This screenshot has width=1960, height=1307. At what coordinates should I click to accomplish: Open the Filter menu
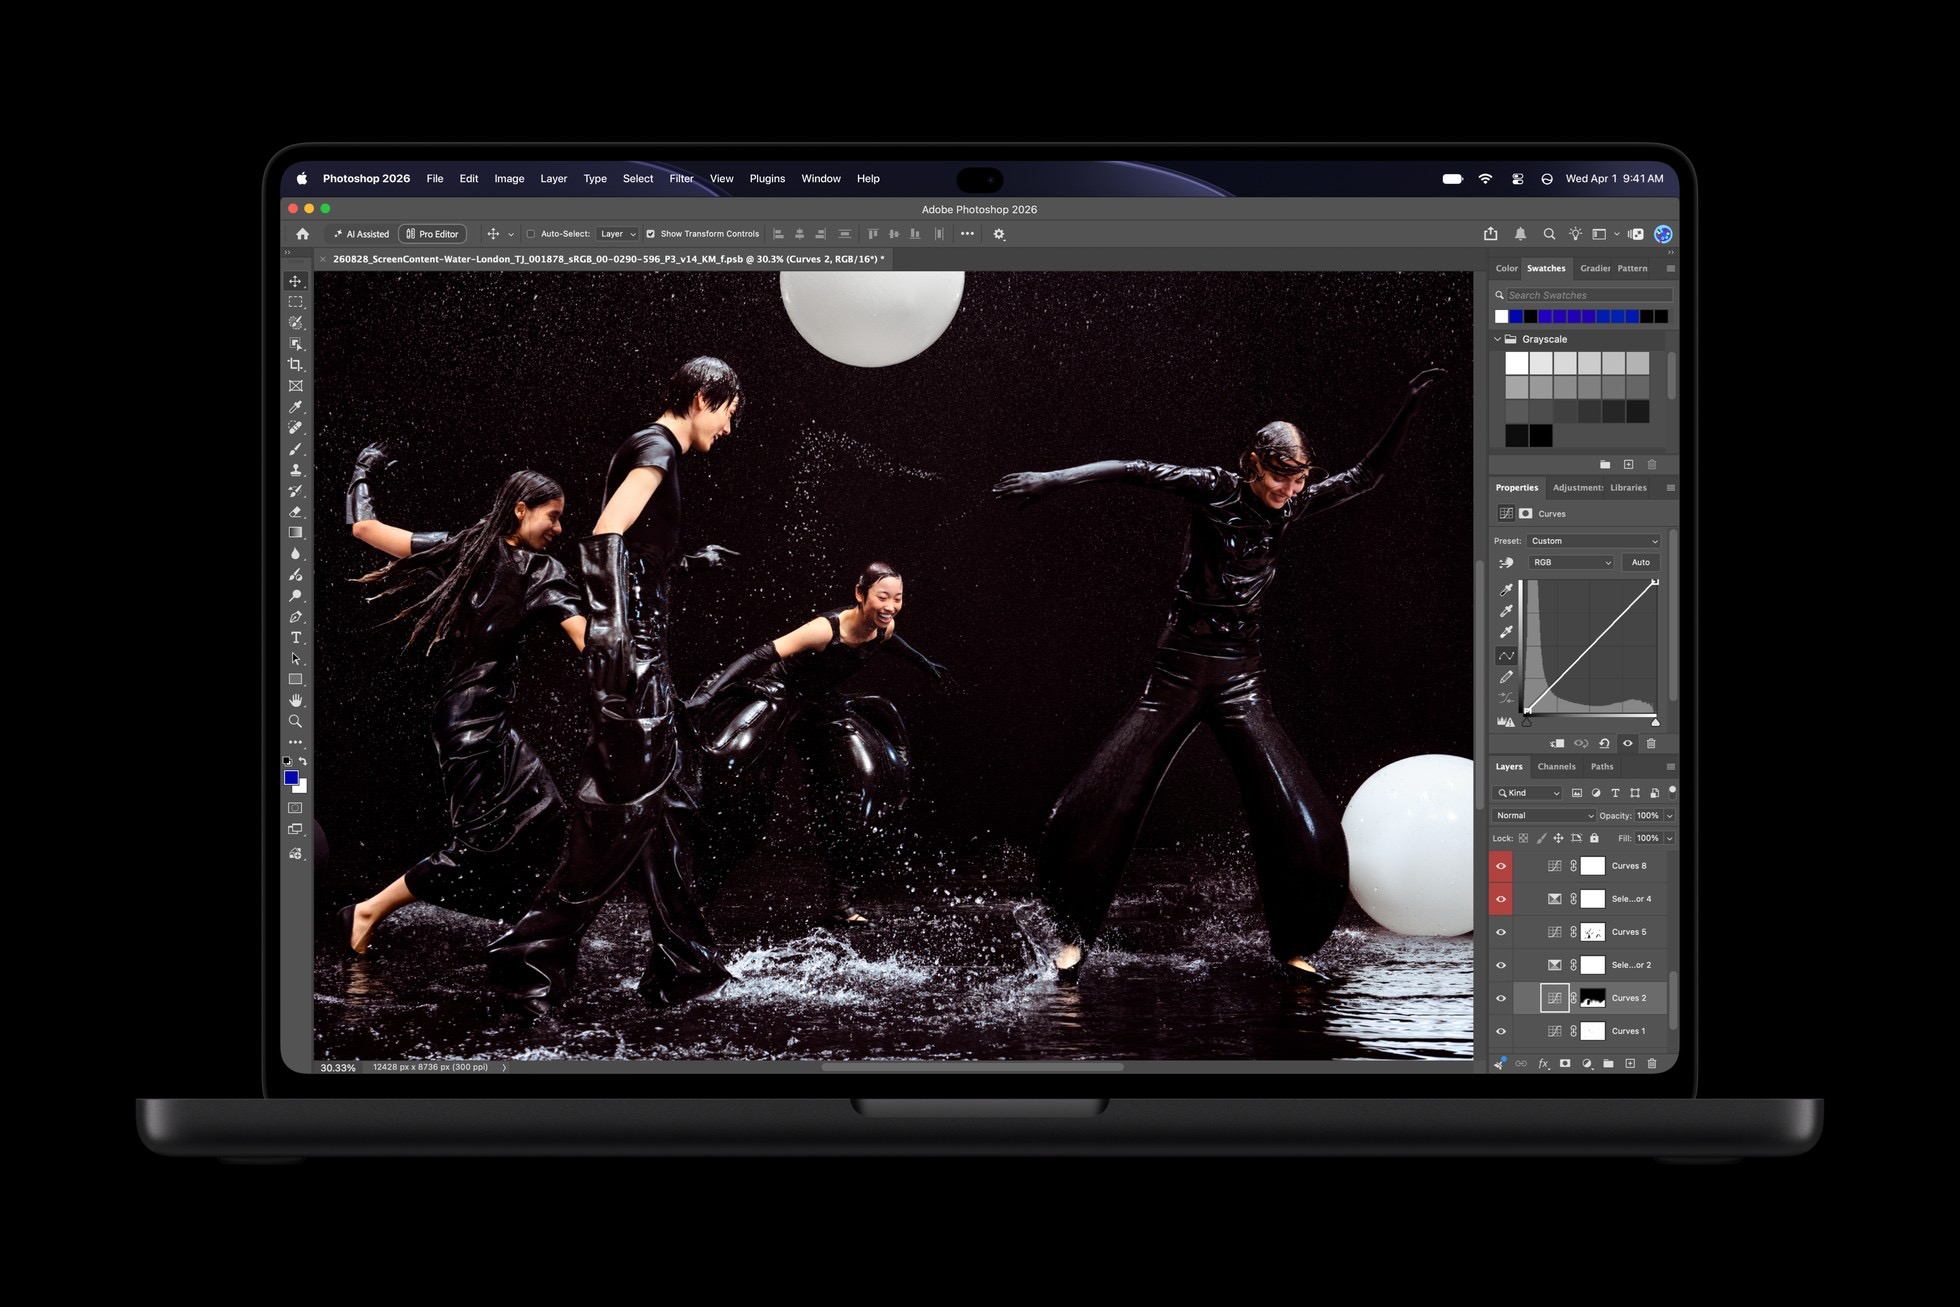(x=681, y=179)
